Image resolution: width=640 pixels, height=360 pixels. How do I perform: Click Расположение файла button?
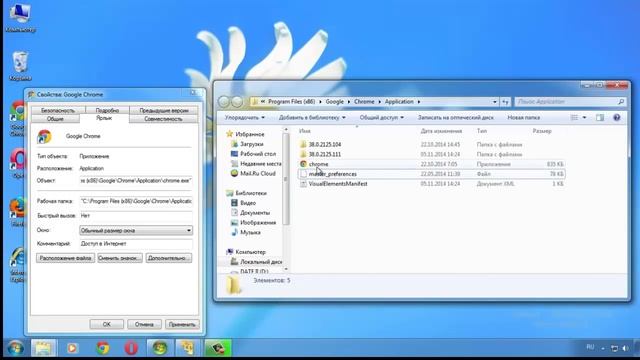click(65, 258)
